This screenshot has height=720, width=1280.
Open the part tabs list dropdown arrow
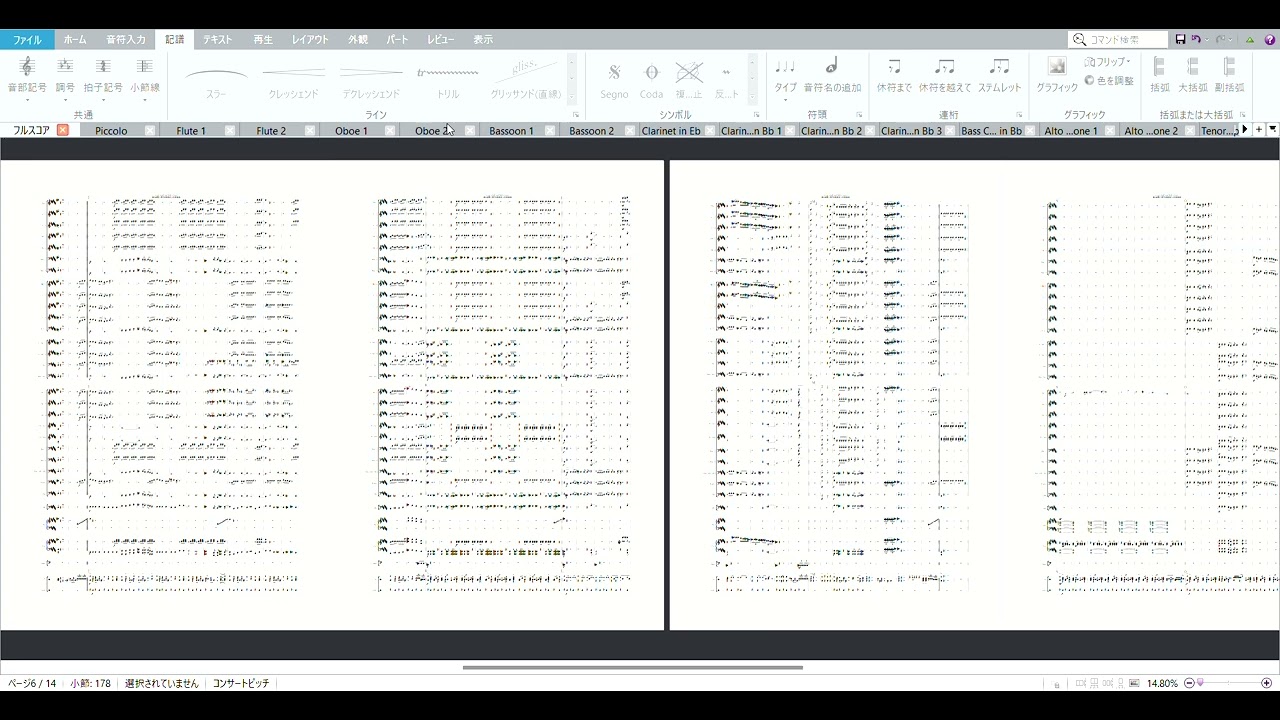pos(1272,130)
